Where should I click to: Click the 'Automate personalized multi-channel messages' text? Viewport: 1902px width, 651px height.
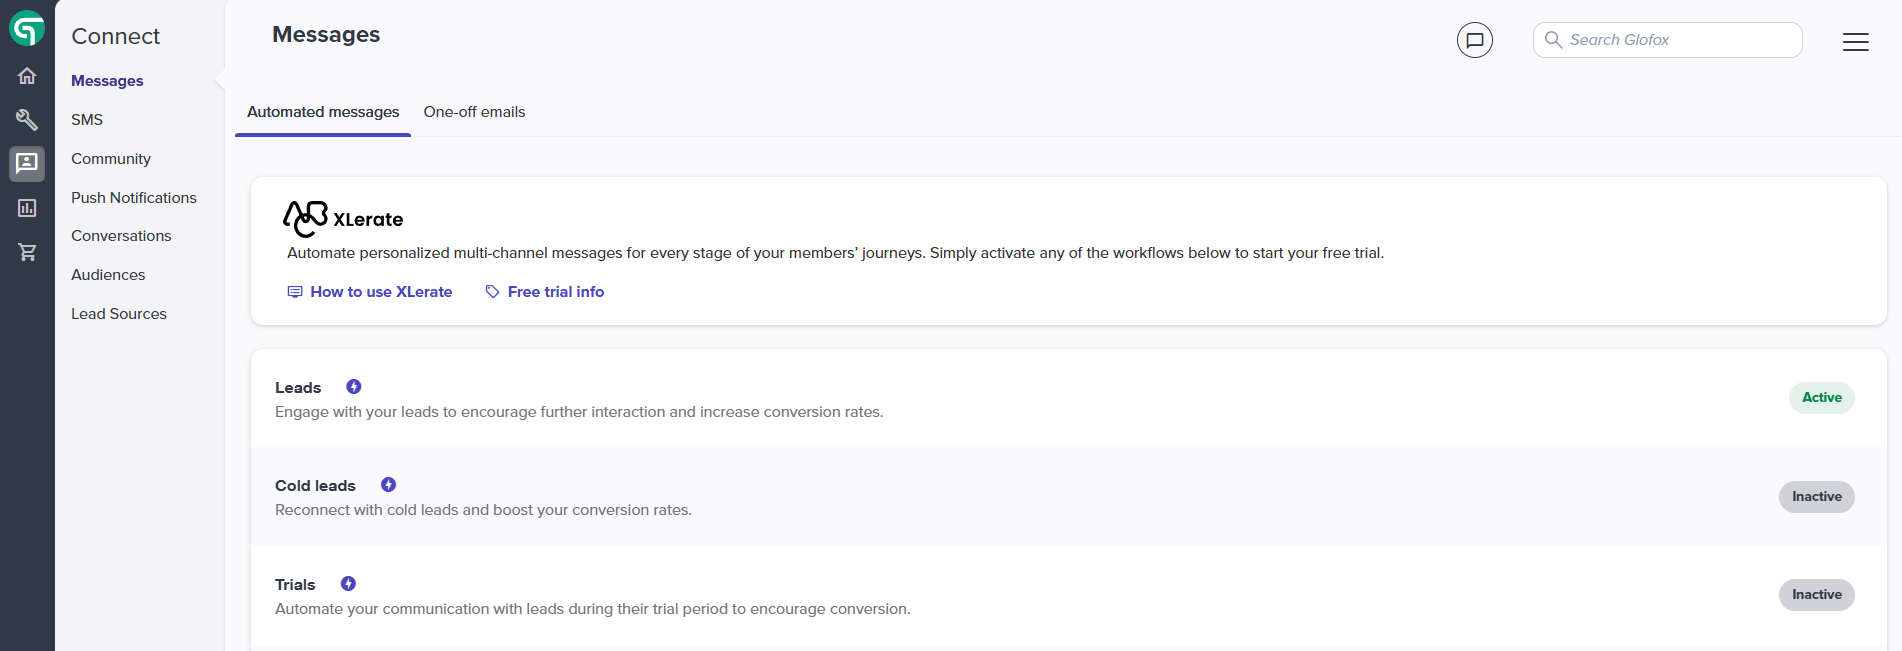tap(835, 253)
